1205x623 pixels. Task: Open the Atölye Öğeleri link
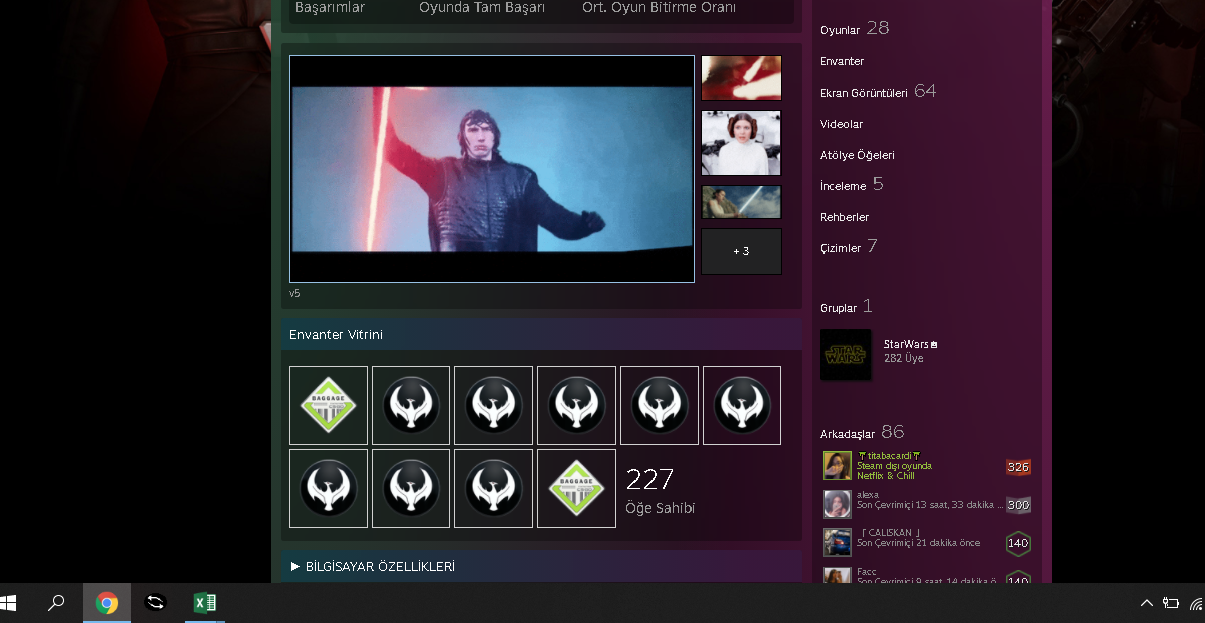pyautogui.click(x=857, y=155)
